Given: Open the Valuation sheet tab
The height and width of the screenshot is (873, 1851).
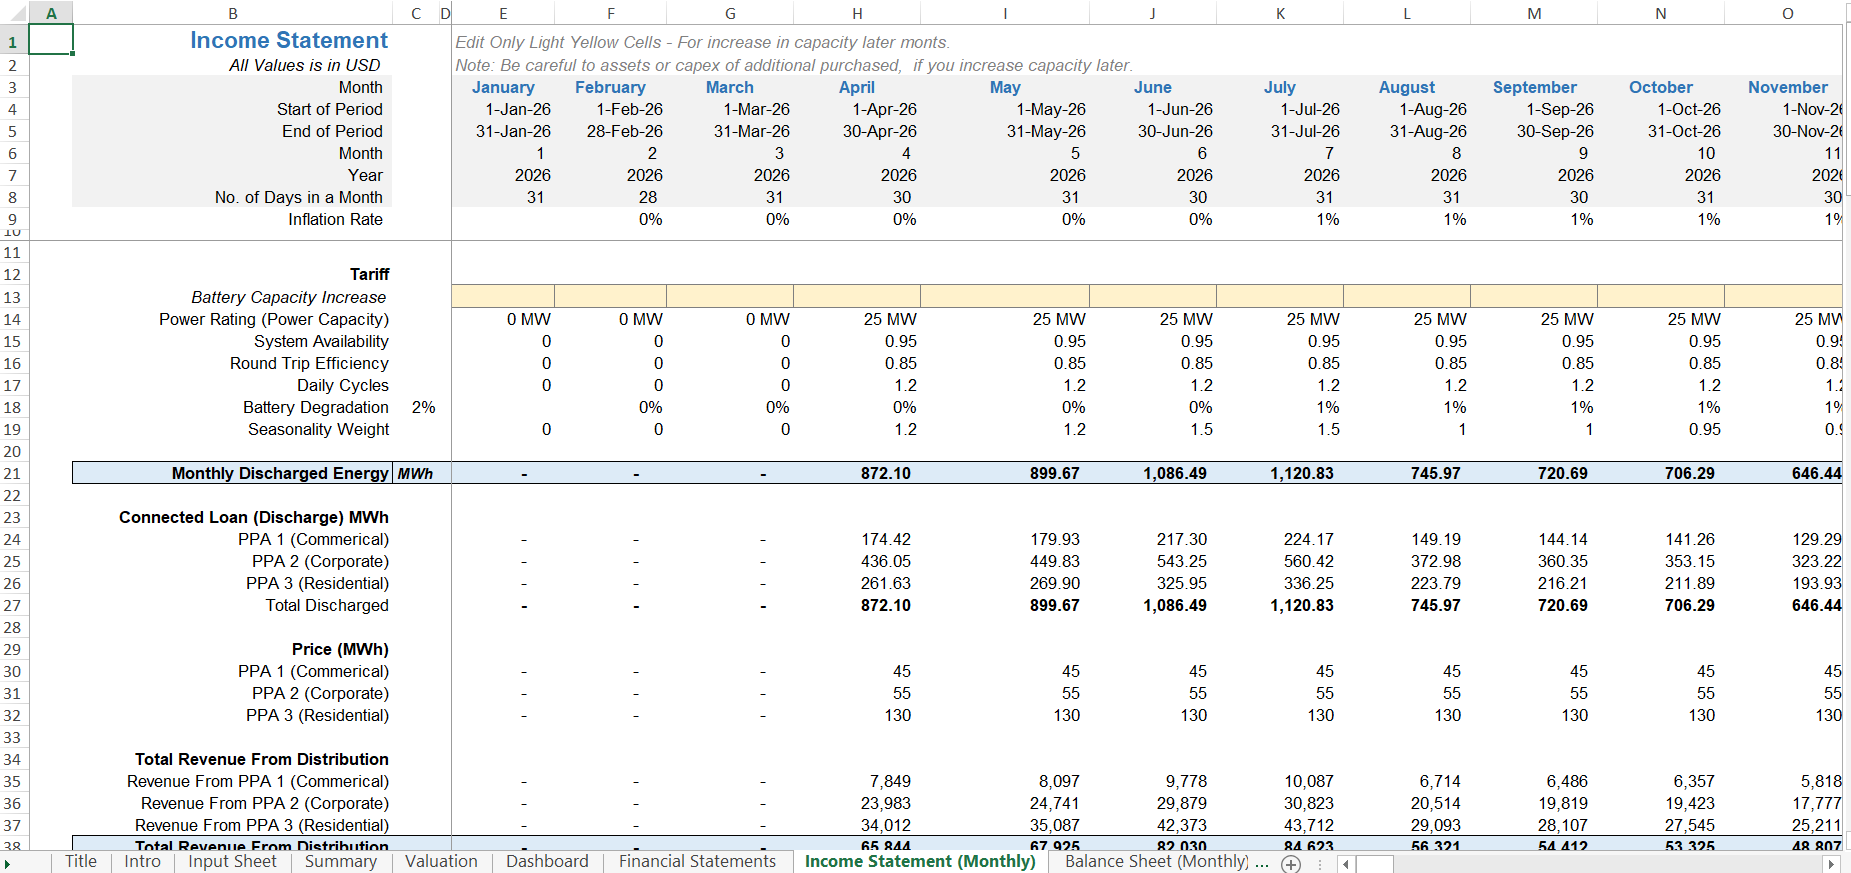Looking at the screenshot, I should coord(441,862).
